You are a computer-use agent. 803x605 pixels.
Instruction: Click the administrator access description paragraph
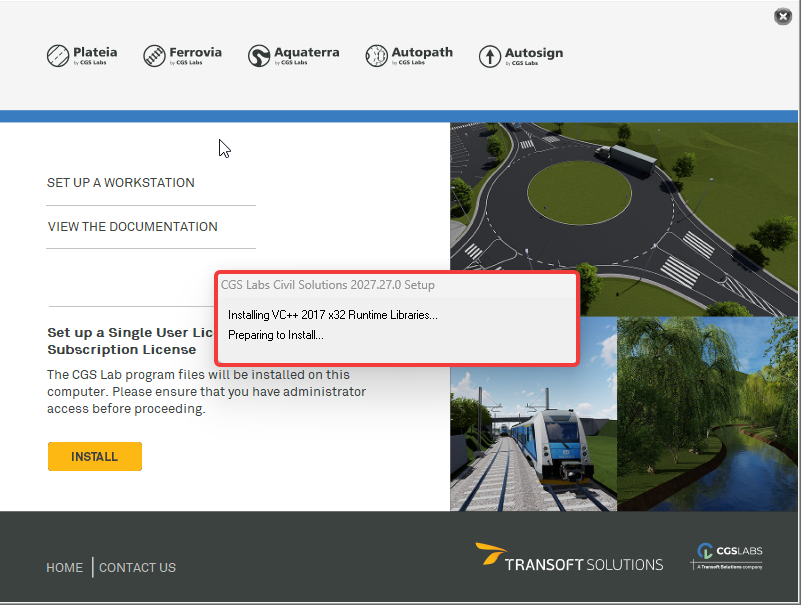[x=206, y=392]
